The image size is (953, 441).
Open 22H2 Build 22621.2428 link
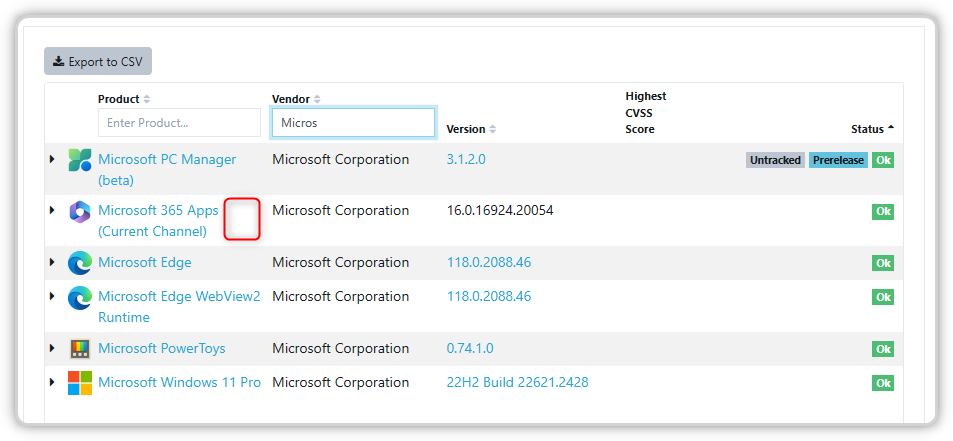coord(517,382)
